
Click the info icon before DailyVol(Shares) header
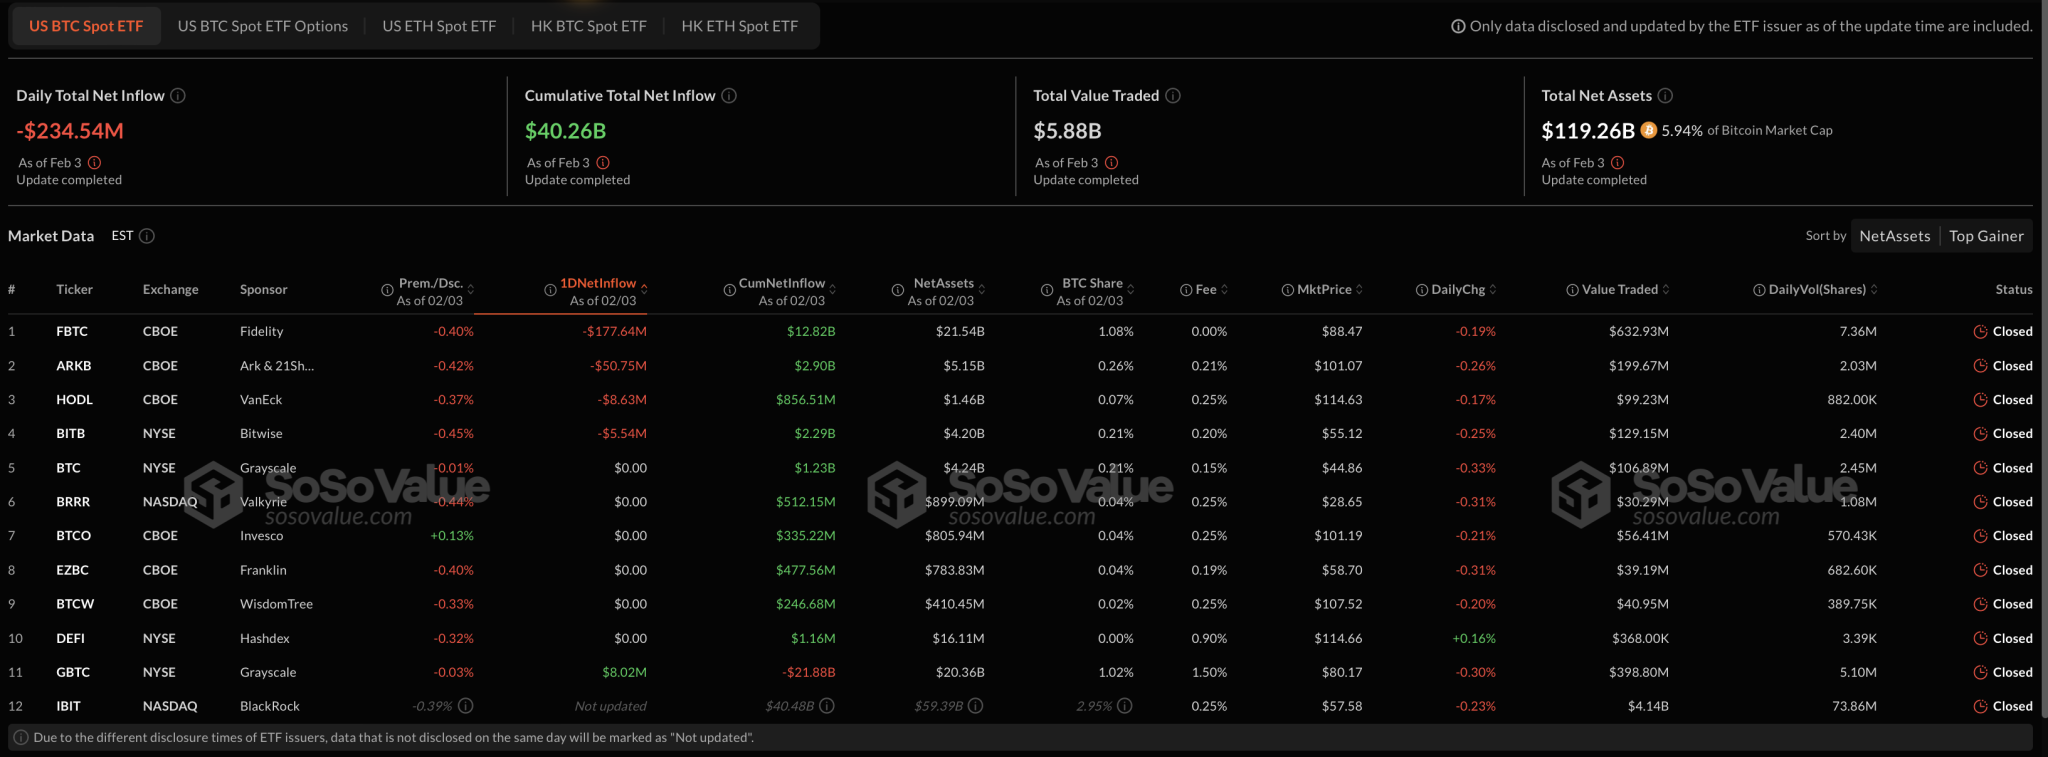(1759, 290)
